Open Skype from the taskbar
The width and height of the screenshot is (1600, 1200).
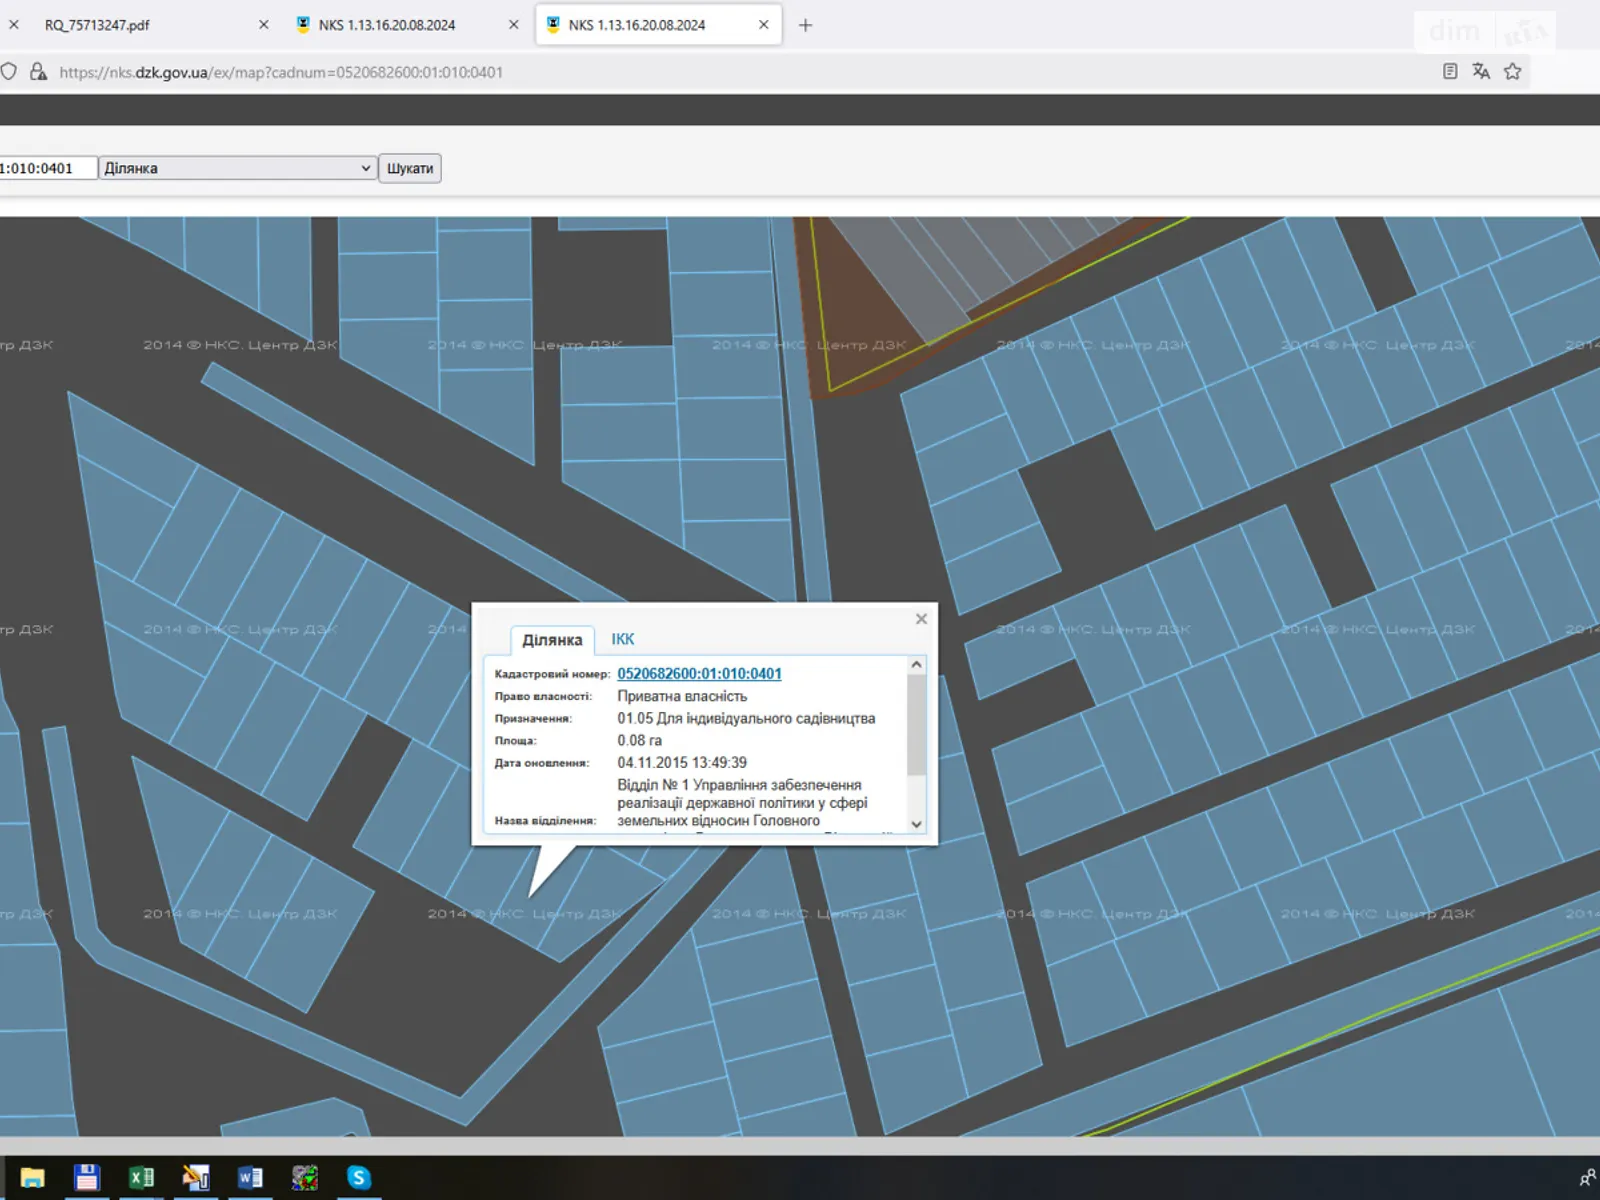[359, 1178]
